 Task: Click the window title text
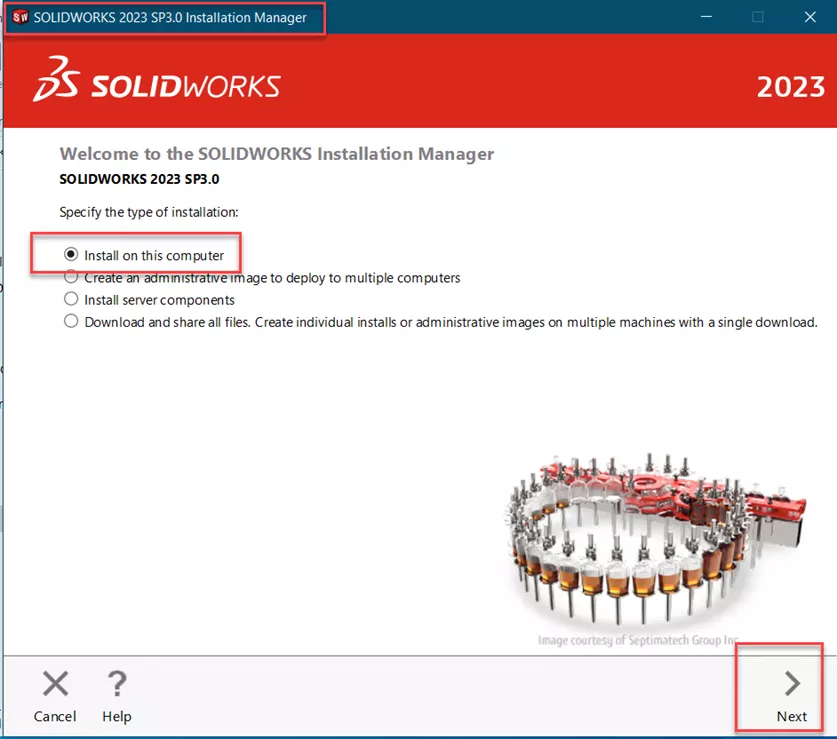pos(170,18)
